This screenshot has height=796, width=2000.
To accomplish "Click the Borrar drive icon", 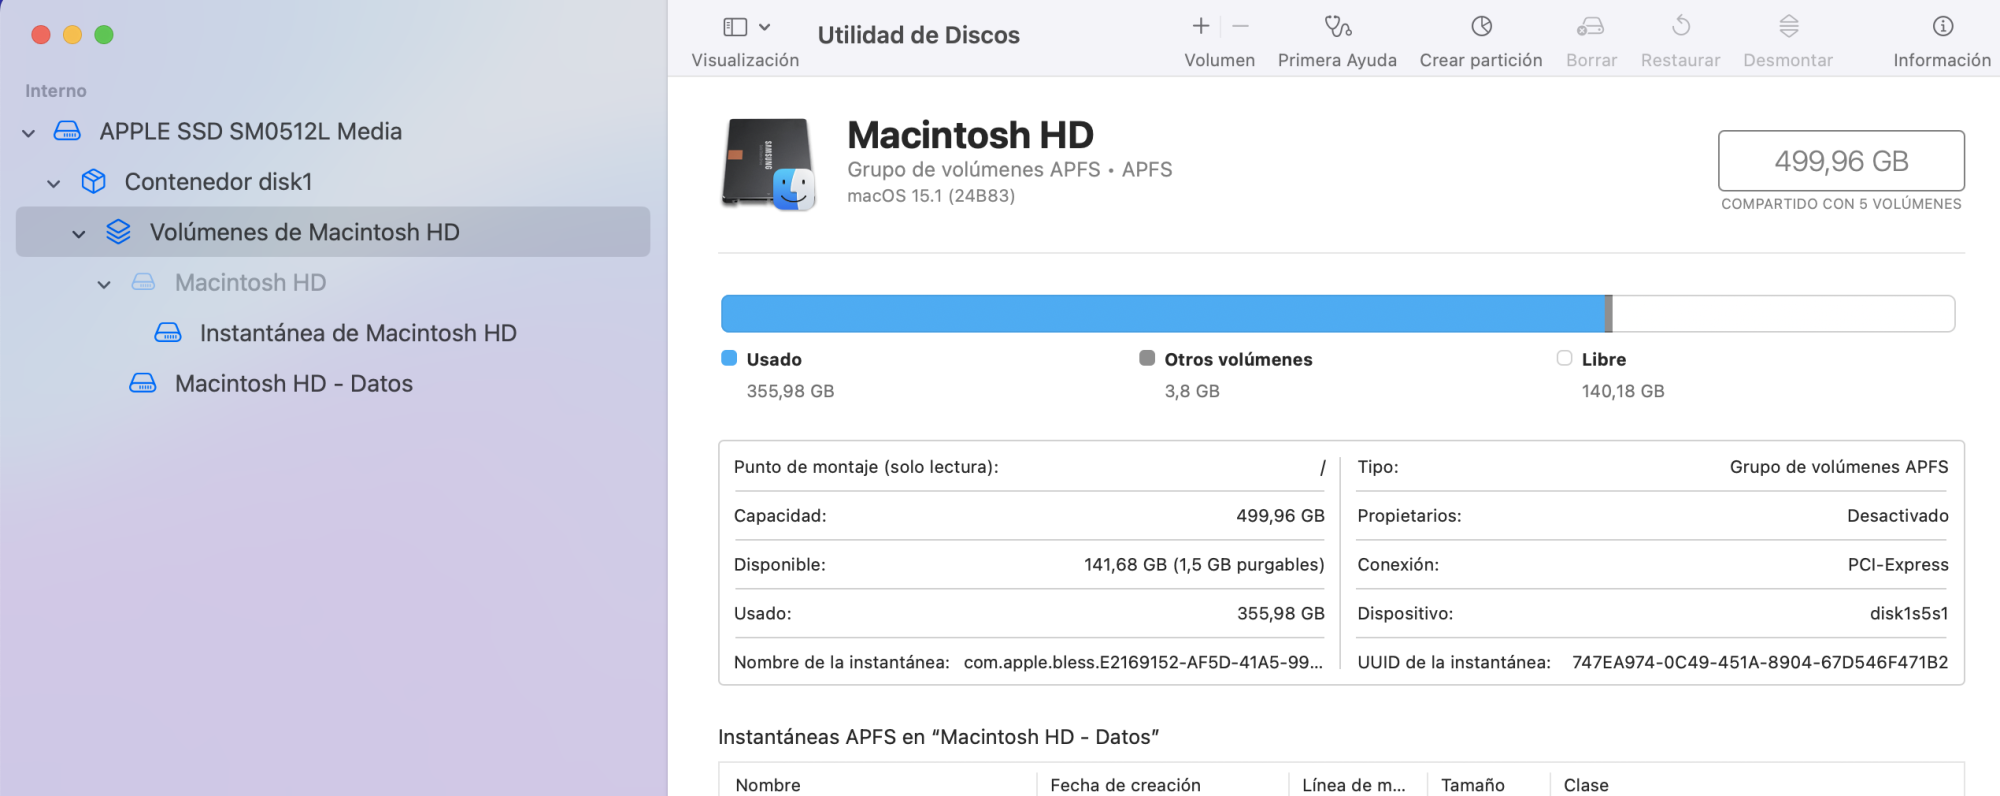I will point(1591,26).
